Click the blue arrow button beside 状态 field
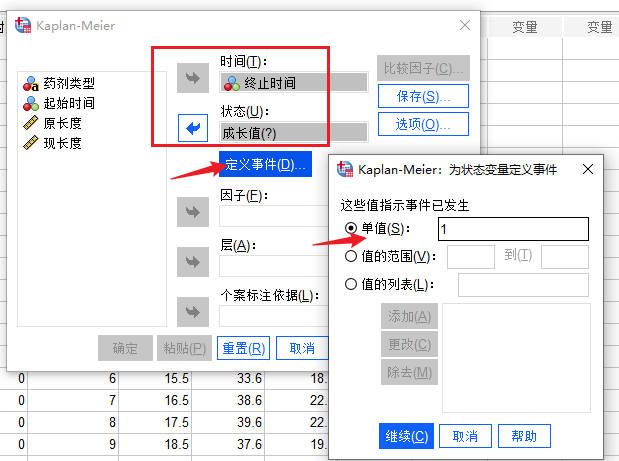The image size is (619, 461). click(x=193, y=128)
